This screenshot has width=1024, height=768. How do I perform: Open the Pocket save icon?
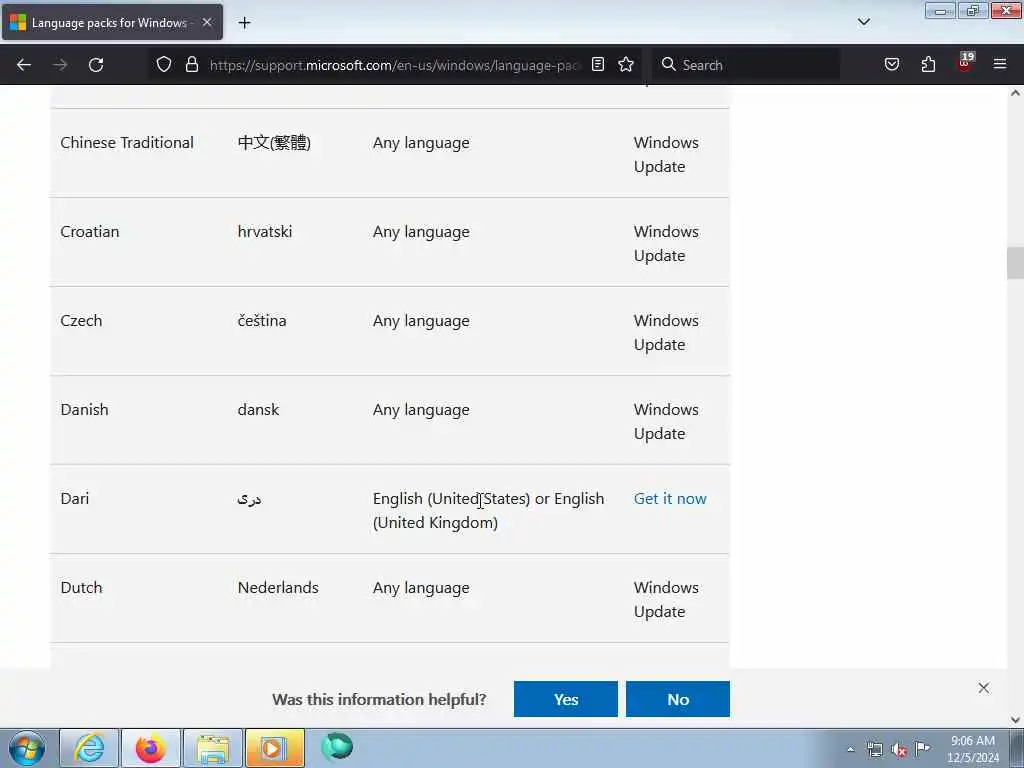pyautogui.click(x=891, y=64)
